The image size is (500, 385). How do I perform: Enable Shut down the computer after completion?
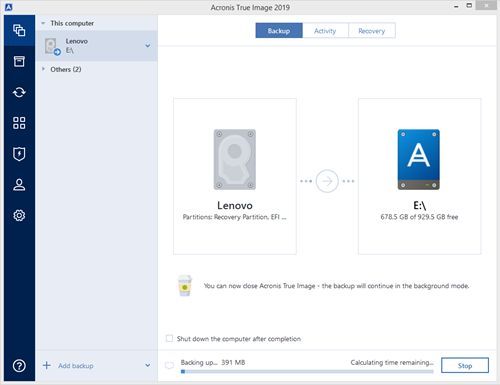(169, 338)
